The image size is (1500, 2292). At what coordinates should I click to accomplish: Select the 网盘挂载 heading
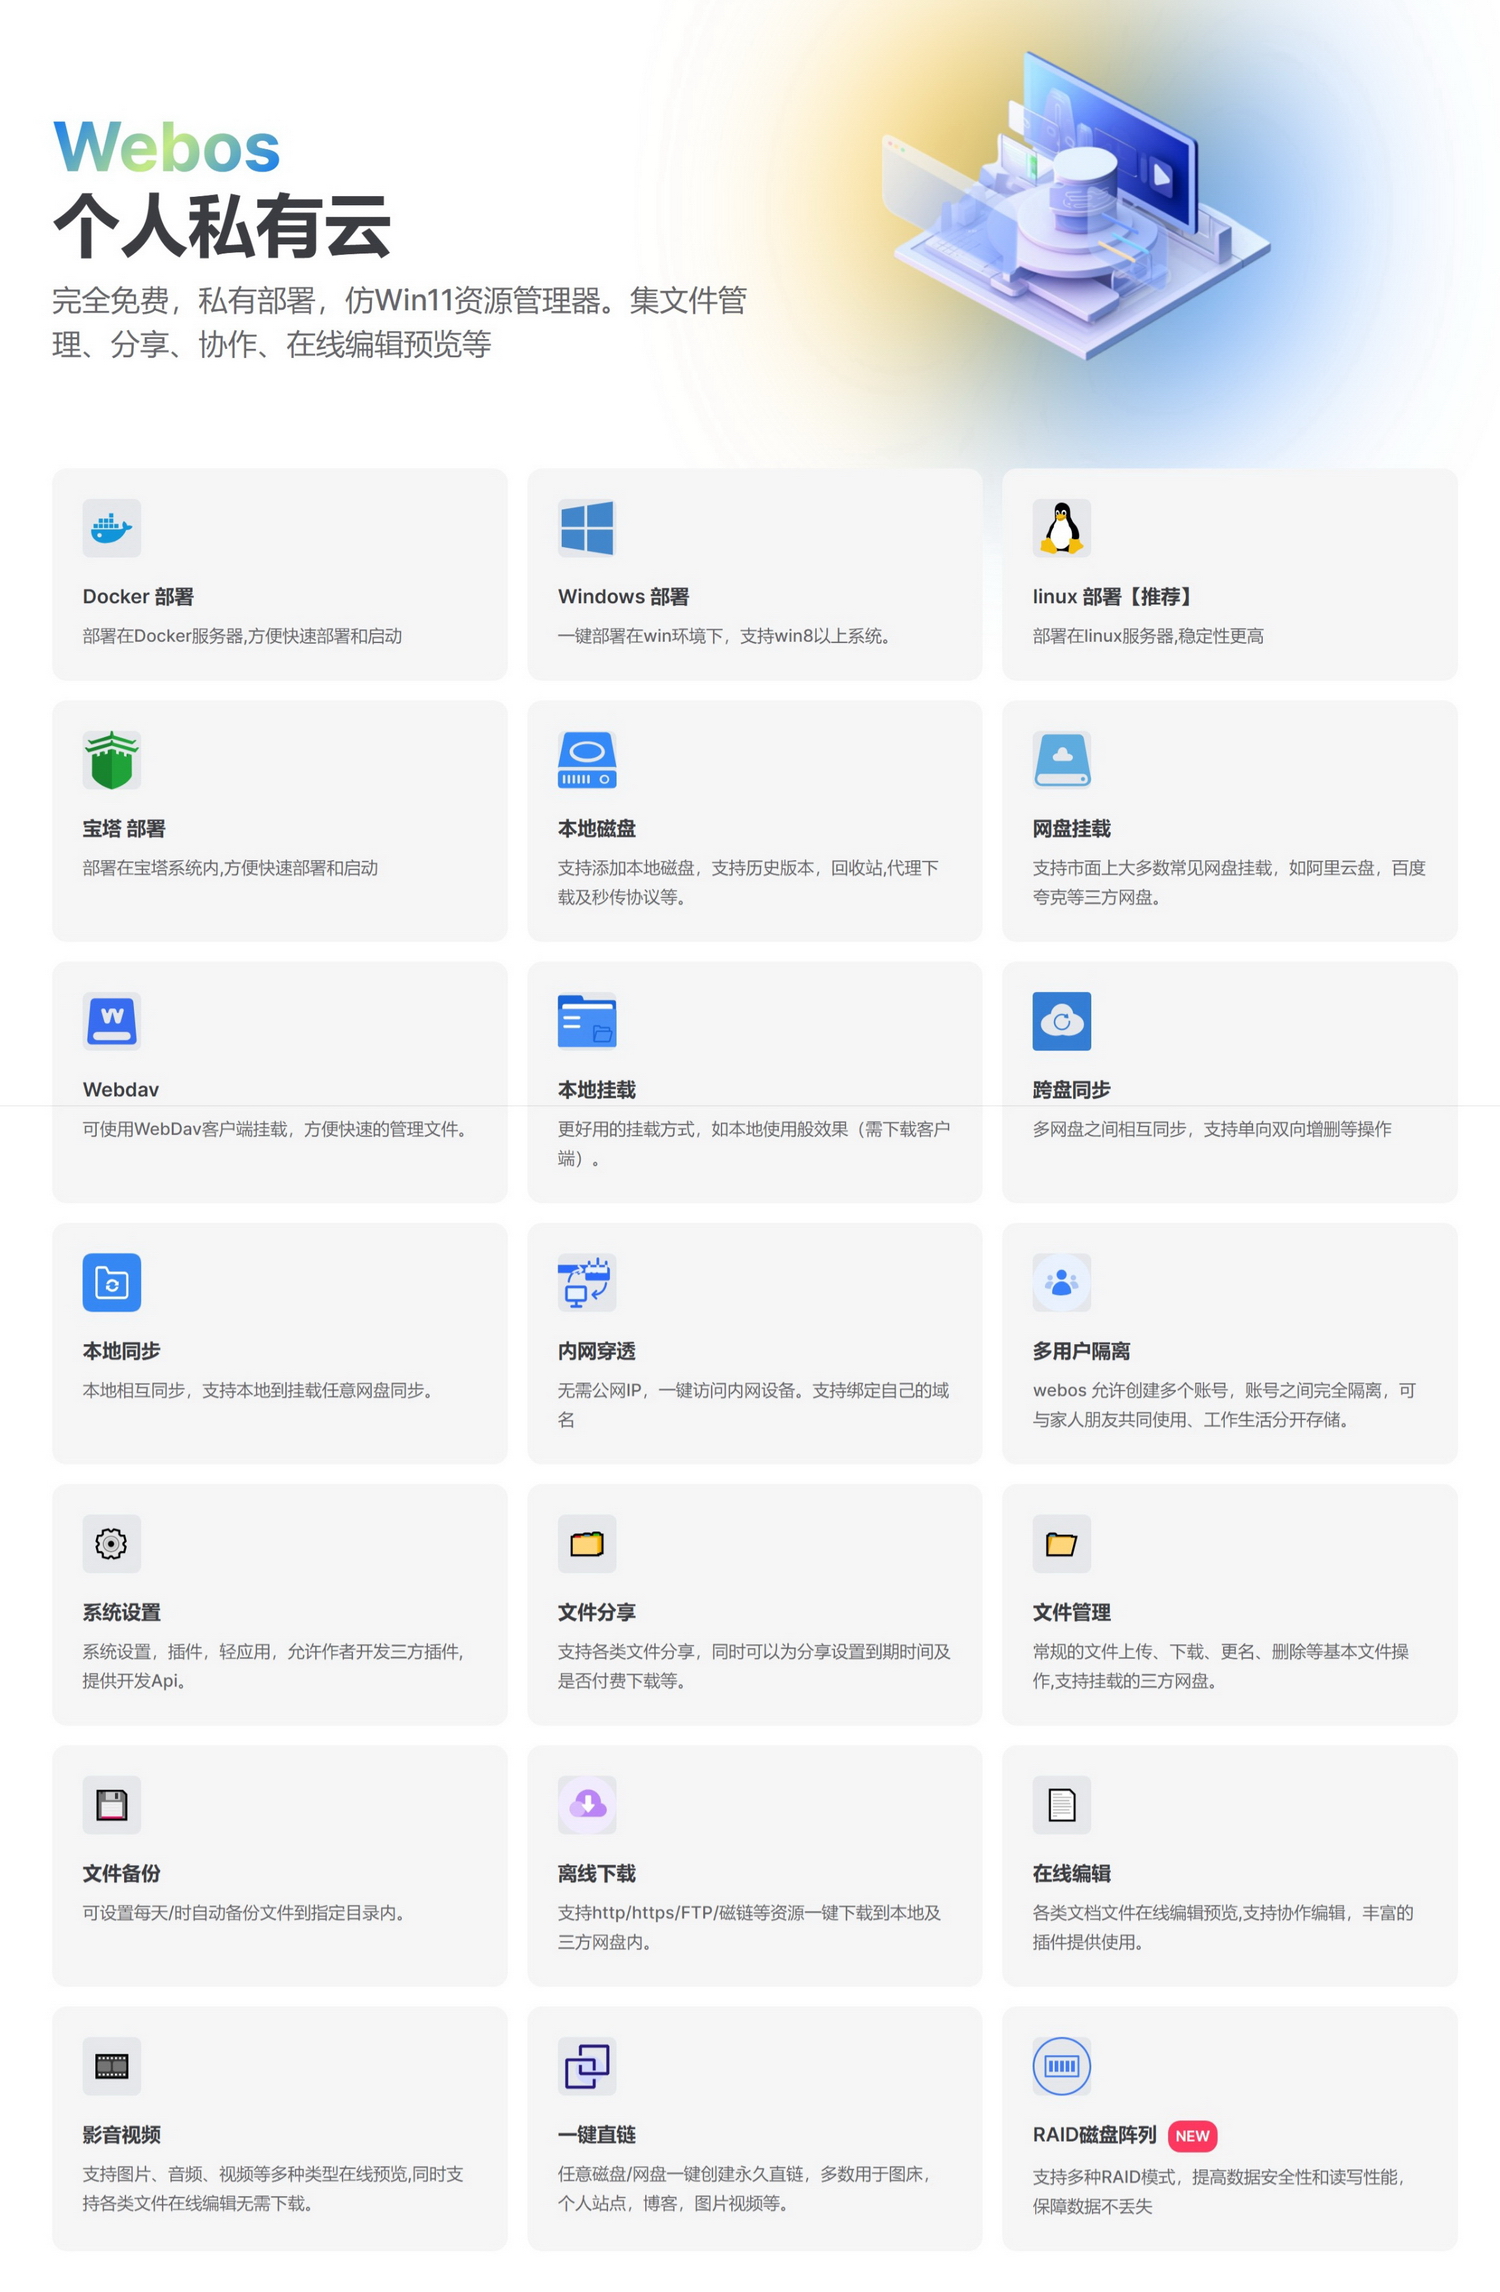click(x=1071, y=829)
